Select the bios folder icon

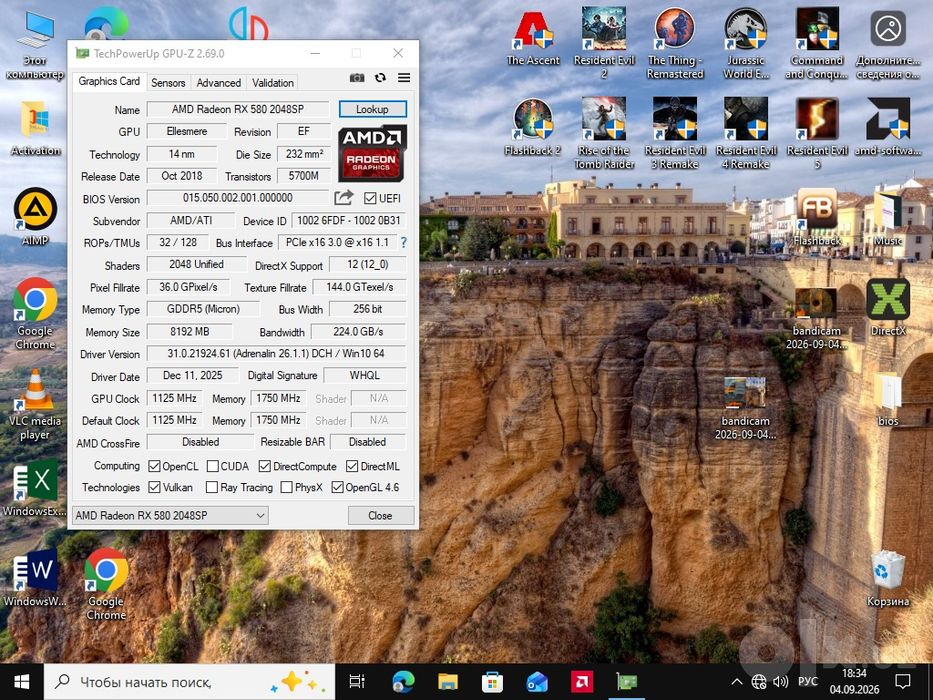[x=888, y=398]
